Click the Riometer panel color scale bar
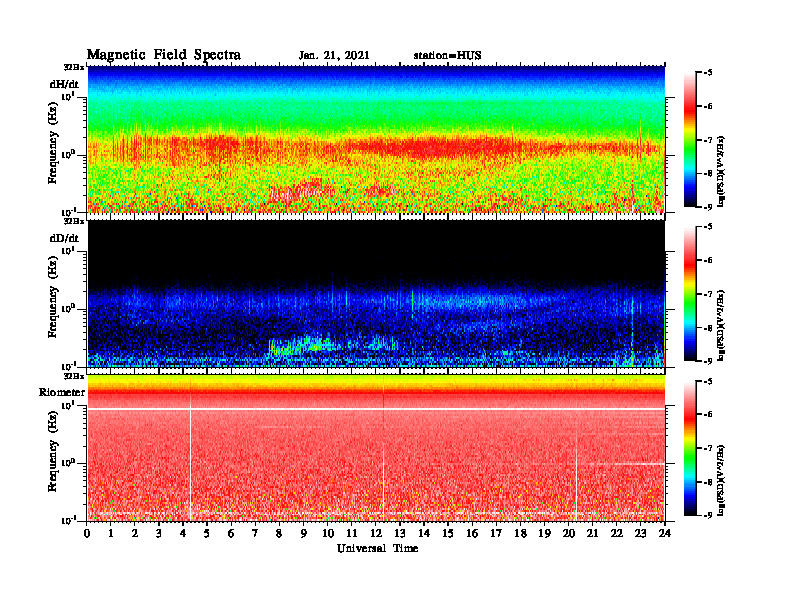The height and width of the screenshot is (612, 792). [690, 448]
